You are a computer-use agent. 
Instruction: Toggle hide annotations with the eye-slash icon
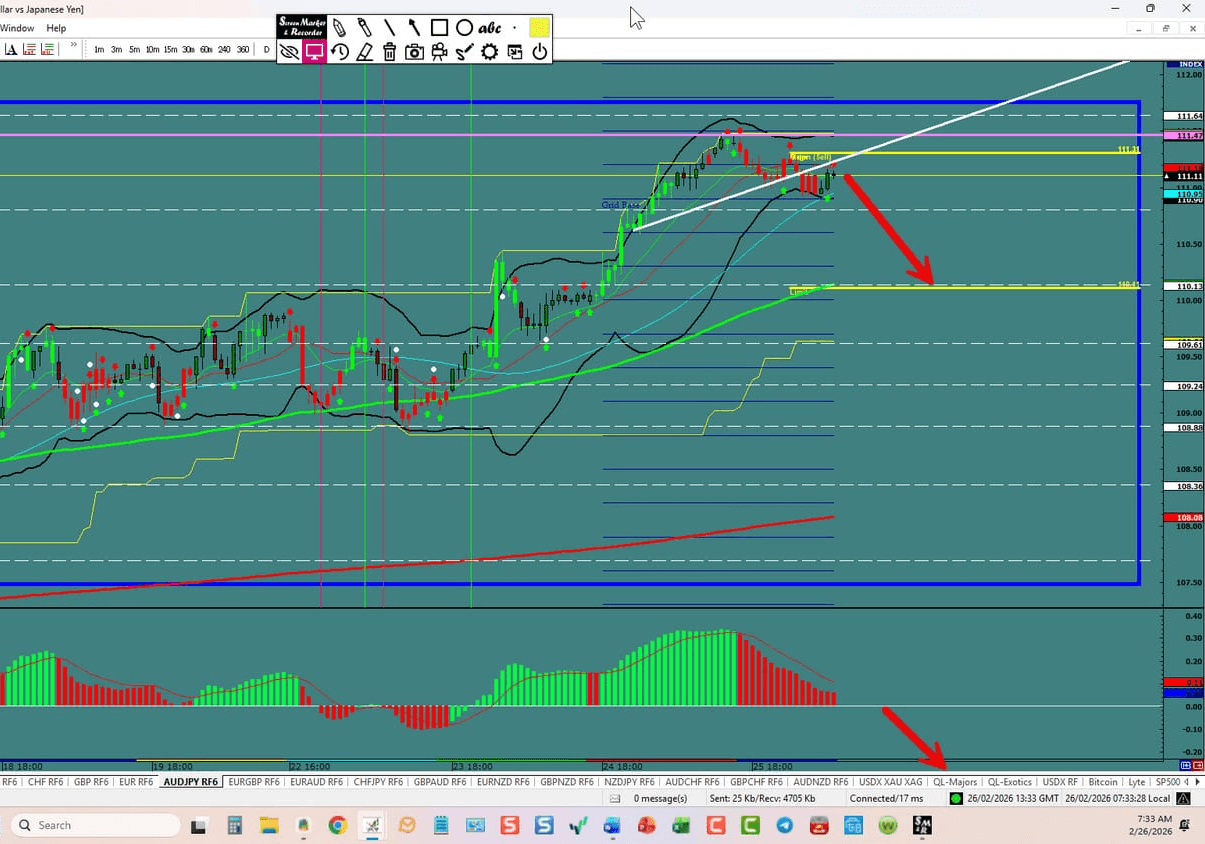coord(289,52)
